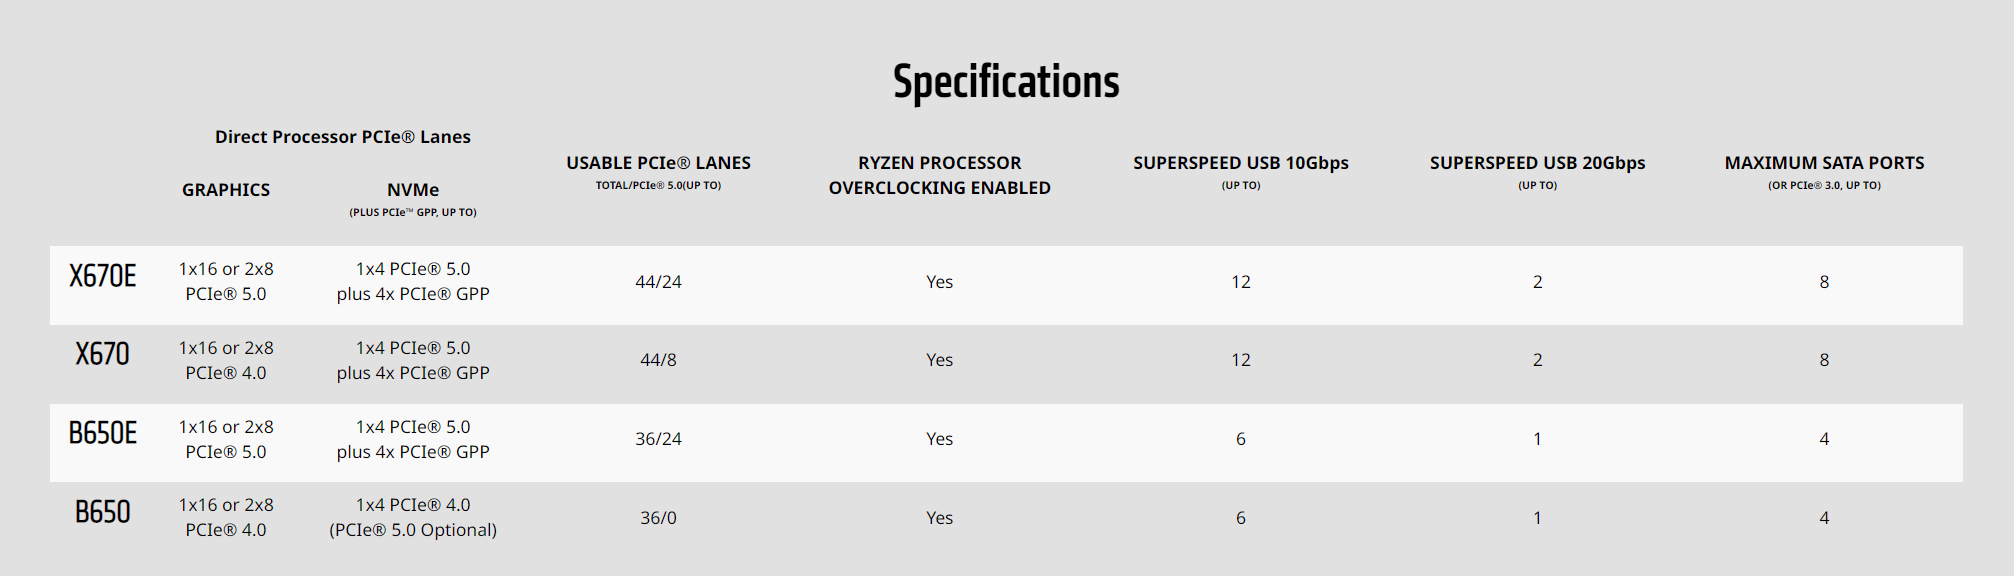Click the GRAPHICS sub-column header
The width and height of the screenshot is (2014, 576).
point(226,190)
